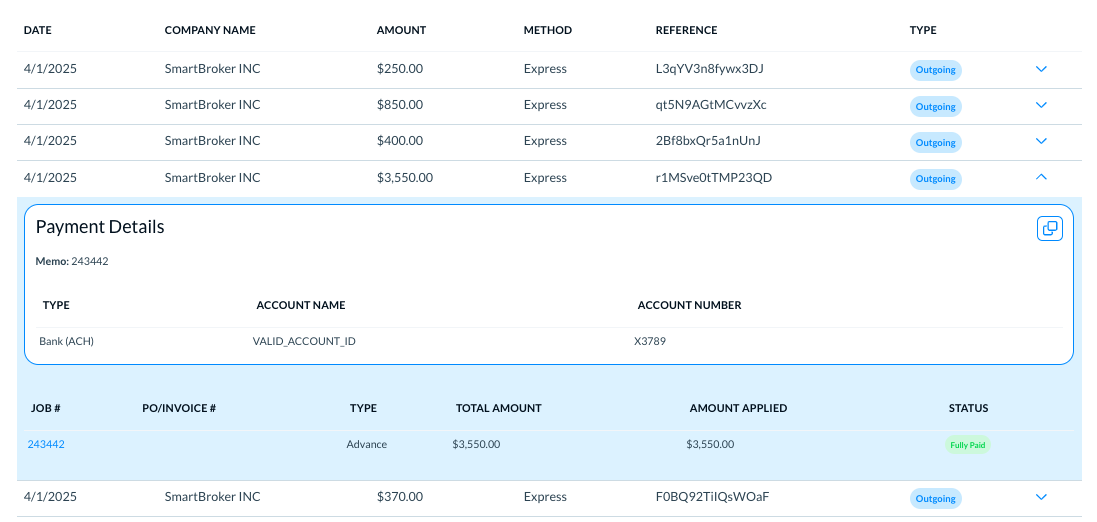The image size is (1097, 522).
Task: Select reference L3qYV3n8fywx3DJ
Action: click(709, 69)
